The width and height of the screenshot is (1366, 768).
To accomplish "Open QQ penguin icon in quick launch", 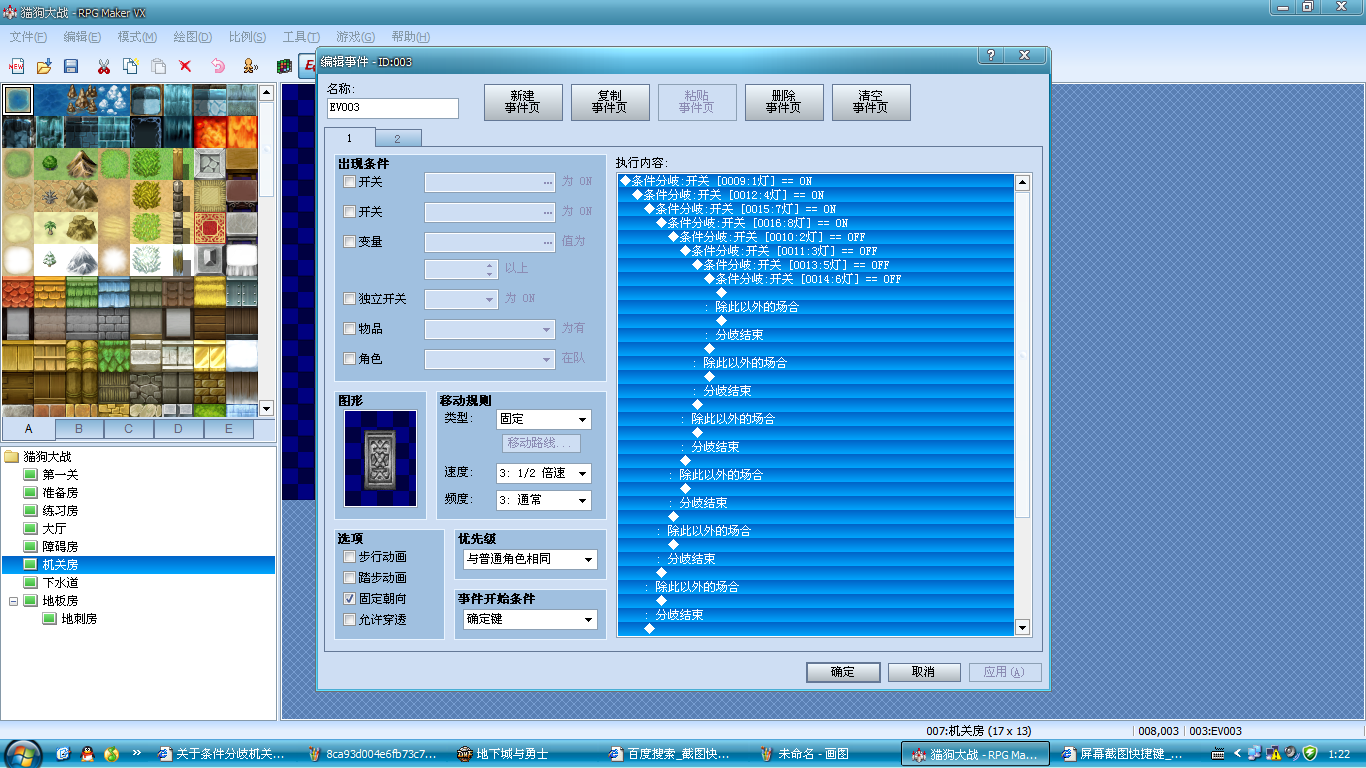I will (87, 753).
